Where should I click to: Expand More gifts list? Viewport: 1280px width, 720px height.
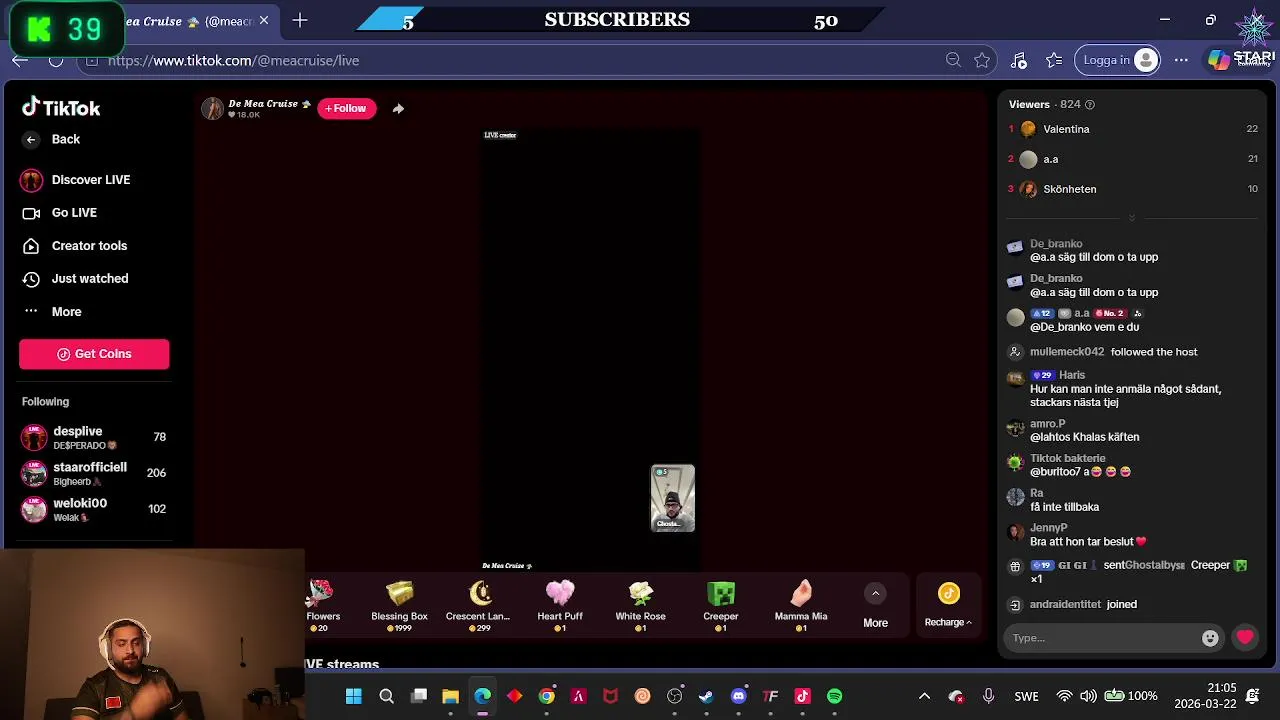(875, 606)
